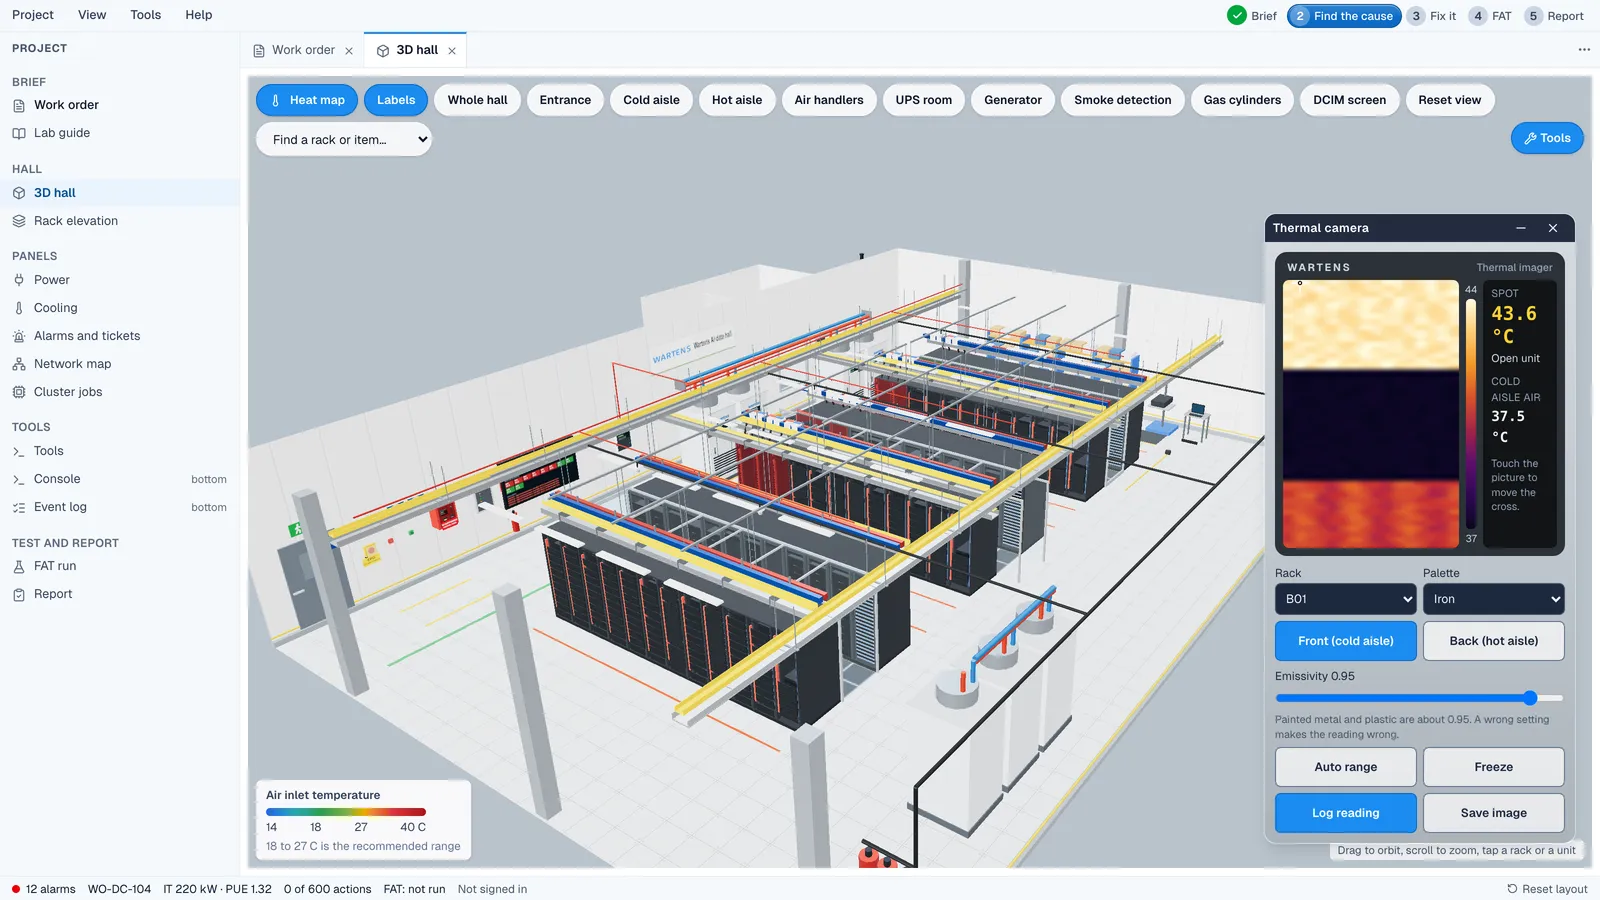Close the 3D hall tab
Viewport: 1600px width, 900px height.
click(452, 51)
